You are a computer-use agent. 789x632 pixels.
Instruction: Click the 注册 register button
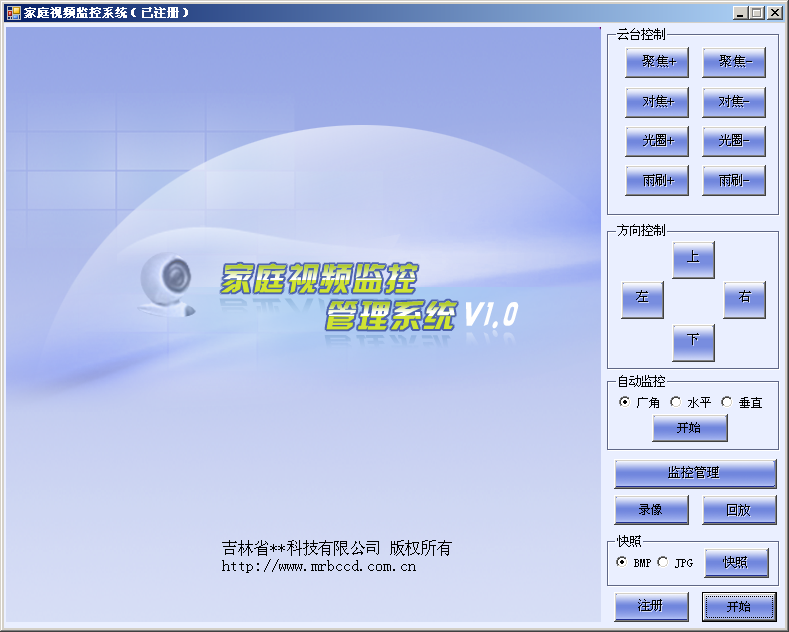651,606
